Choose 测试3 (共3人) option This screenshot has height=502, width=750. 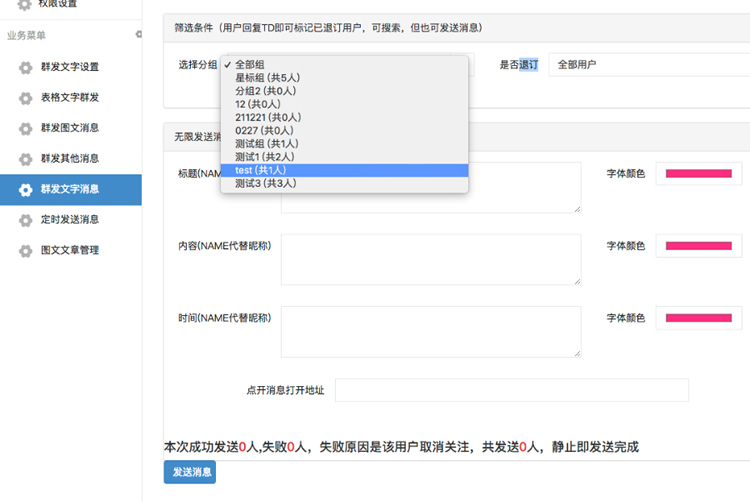pyautogui.click(x=344, y=184)
